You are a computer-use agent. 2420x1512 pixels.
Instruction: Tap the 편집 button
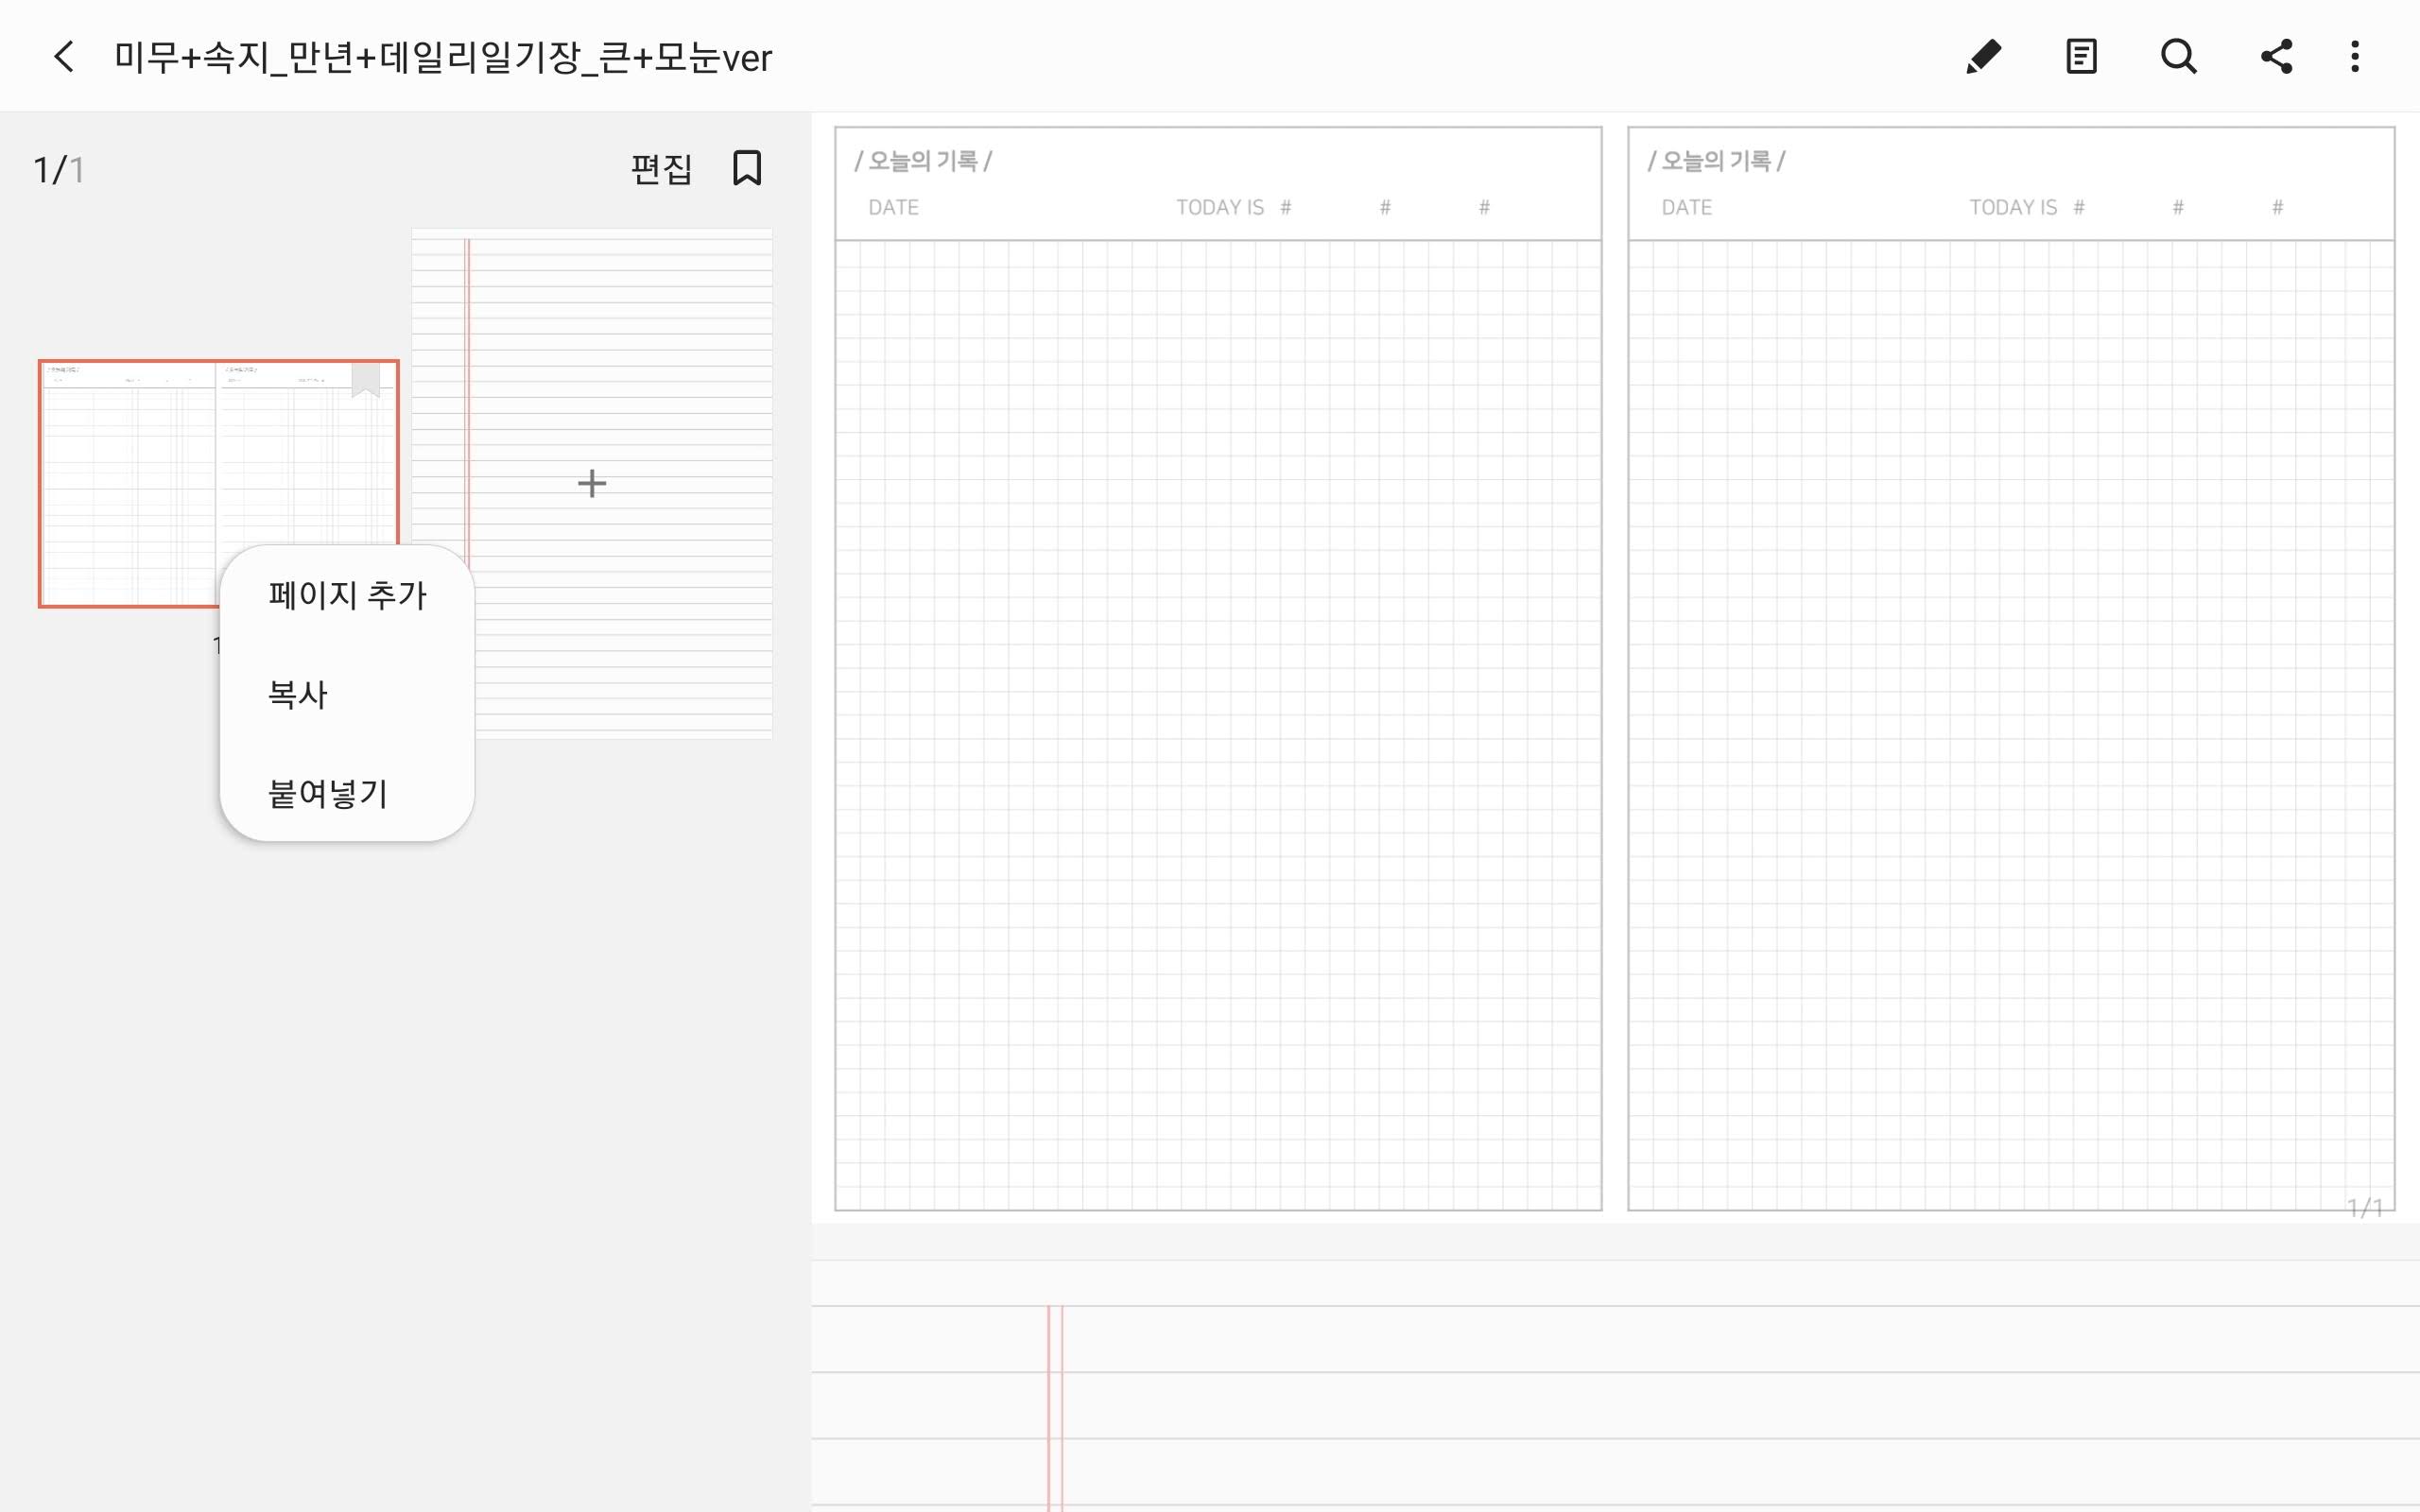[661, 168]
